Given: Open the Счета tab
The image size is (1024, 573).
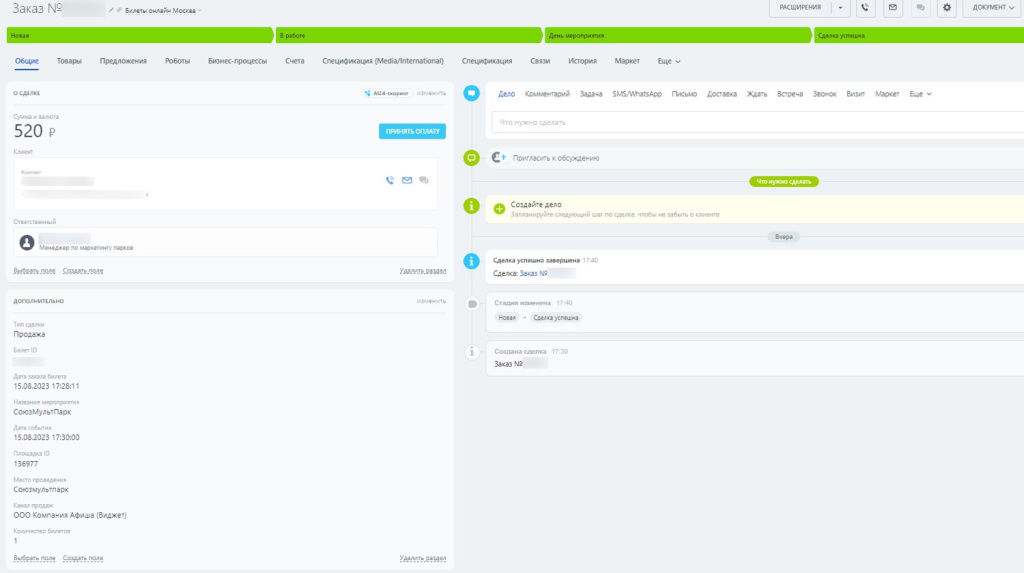Looking at the screenshot, I should point(295,61).
